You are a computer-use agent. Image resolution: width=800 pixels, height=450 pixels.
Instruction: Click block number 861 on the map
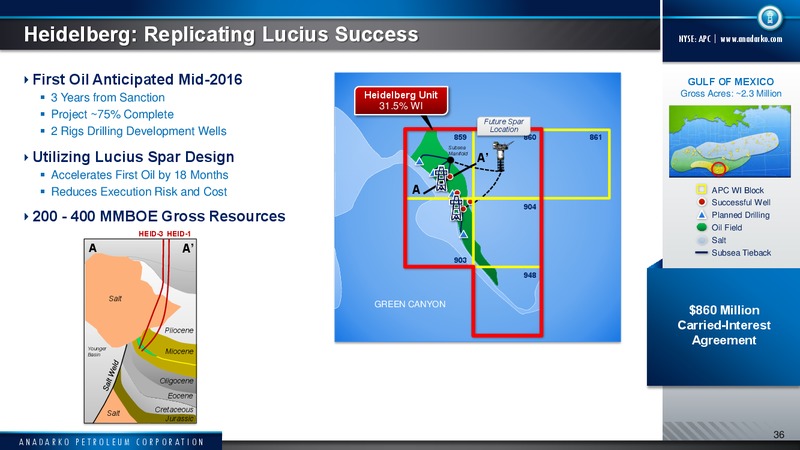pos(595,137)
